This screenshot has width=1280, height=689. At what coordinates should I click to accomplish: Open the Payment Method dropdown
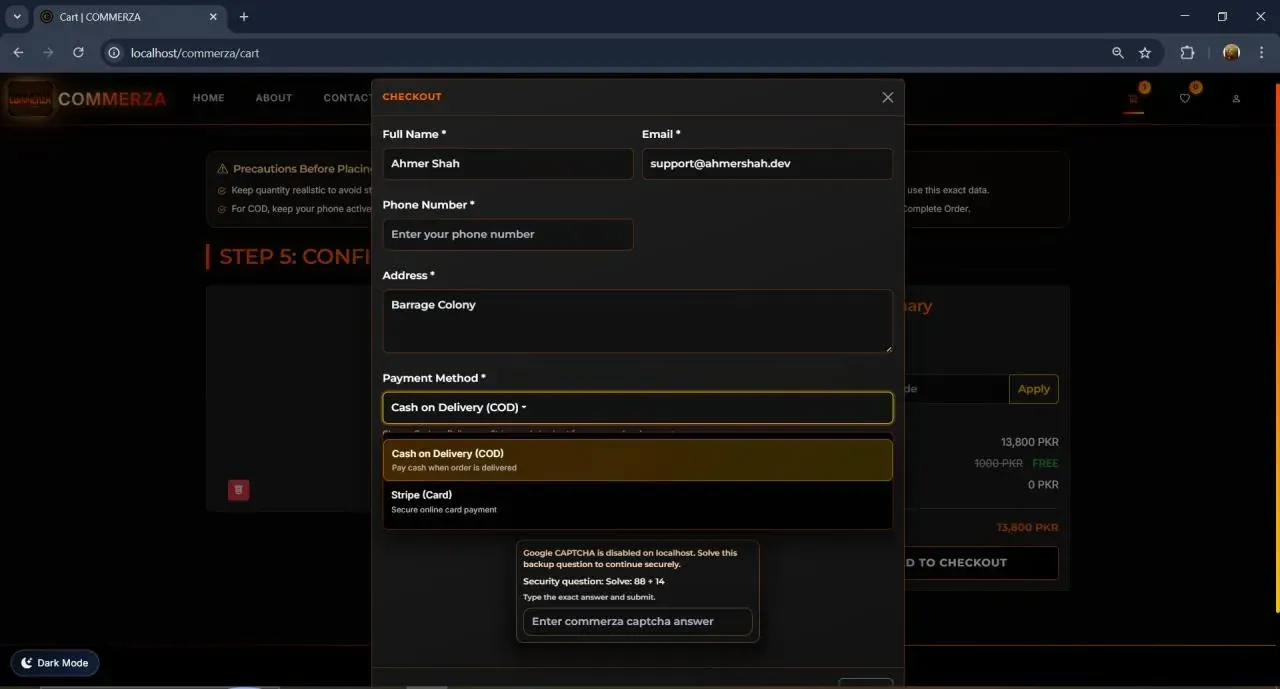pos(637,407)
